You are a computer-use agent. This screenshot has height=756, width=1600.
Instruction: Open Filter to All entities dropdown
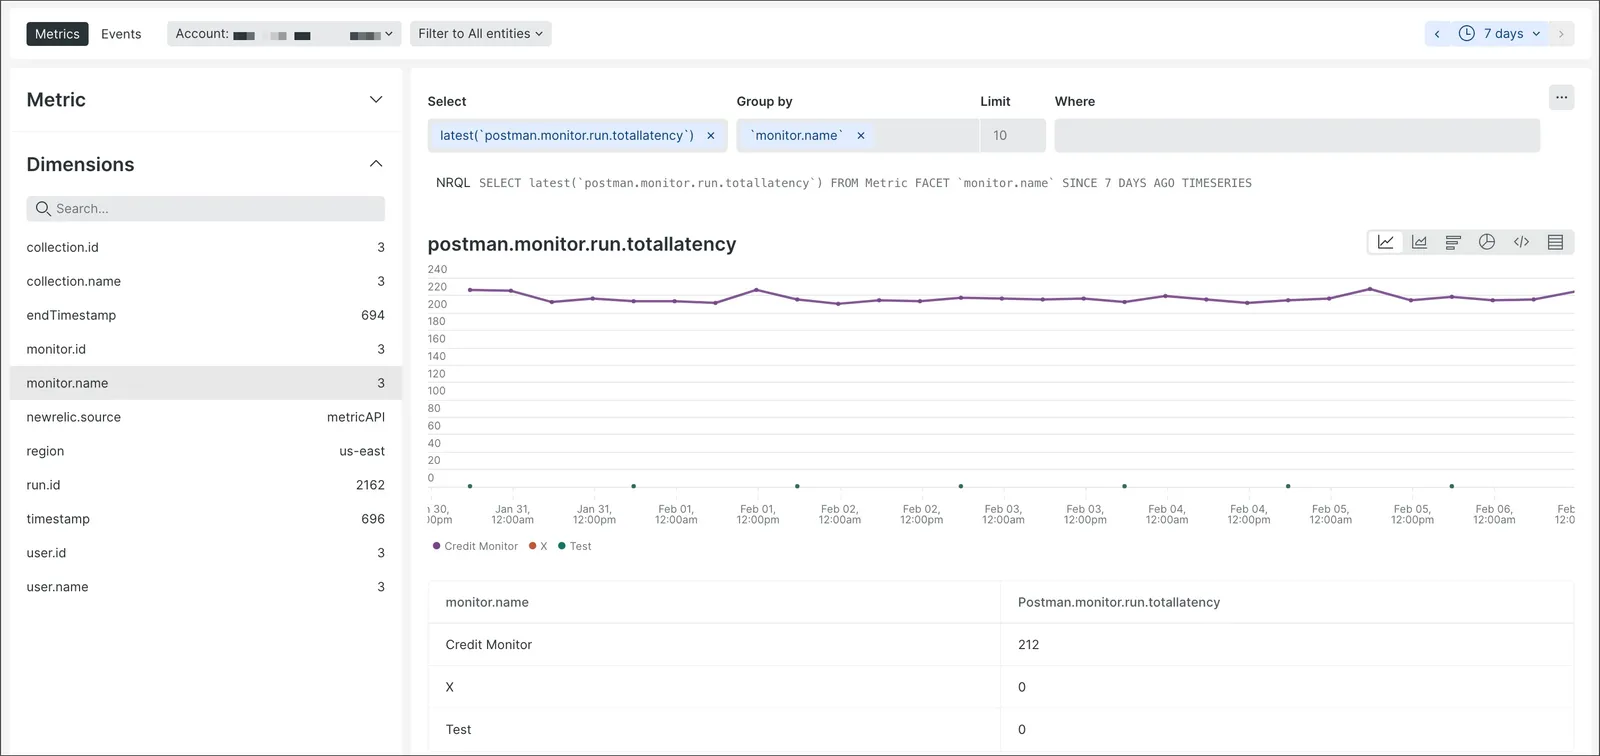(480, 34)
